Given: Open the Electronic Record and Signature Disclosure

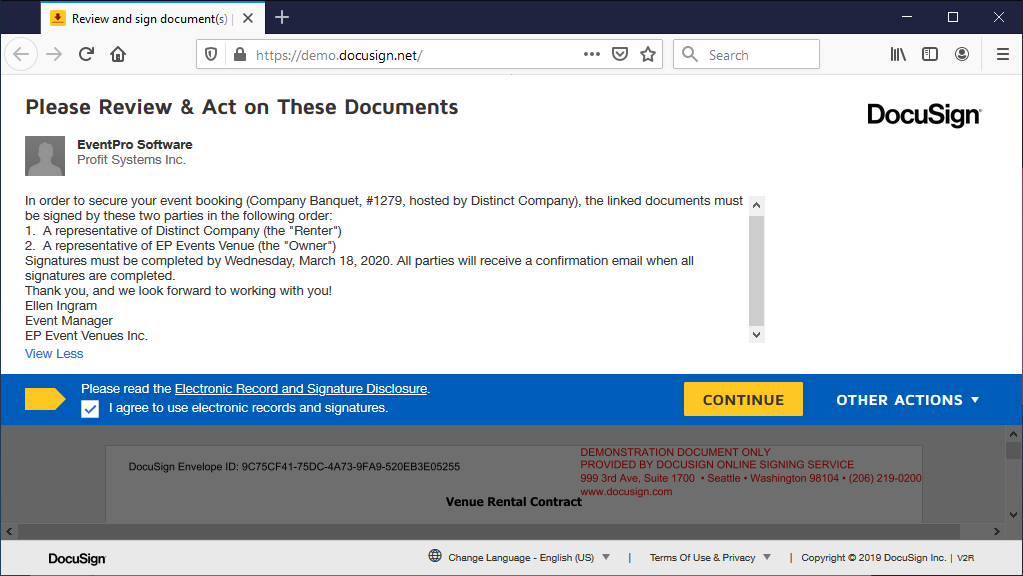Looking at the screenshot, I should click(301, 389).
